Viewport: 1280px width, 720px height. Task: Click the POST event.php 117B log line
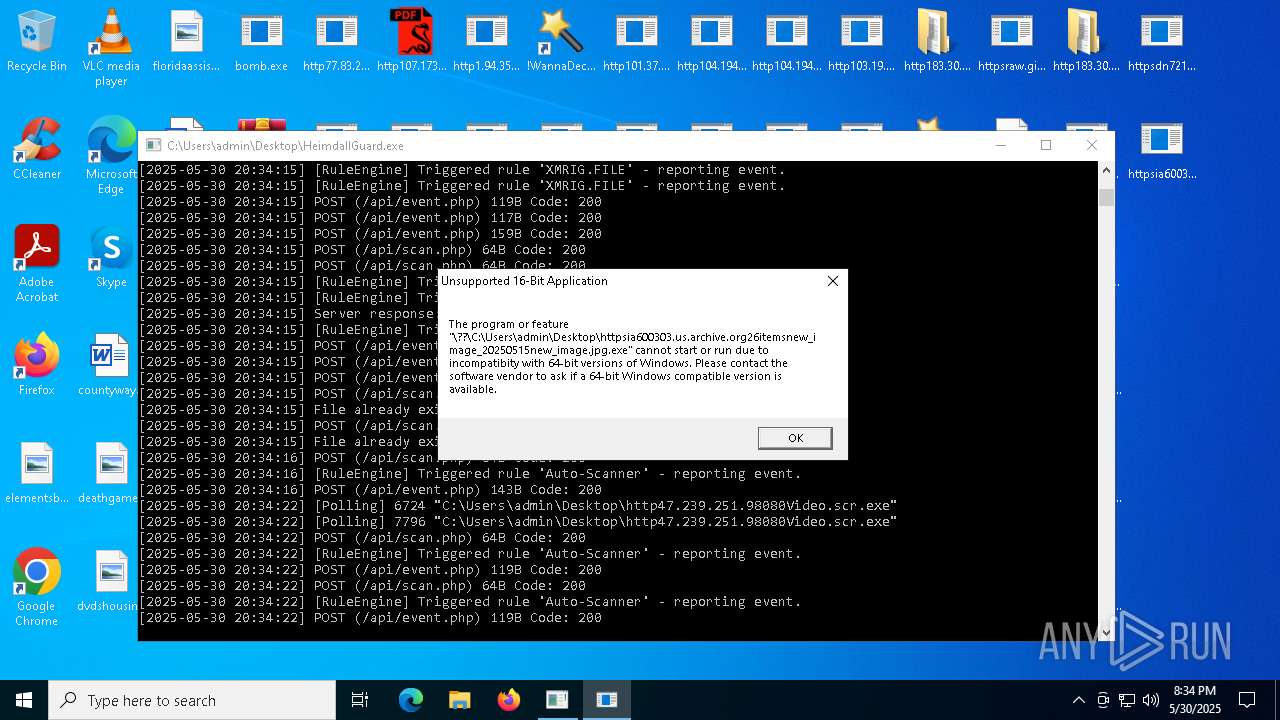tap(370, 218)
